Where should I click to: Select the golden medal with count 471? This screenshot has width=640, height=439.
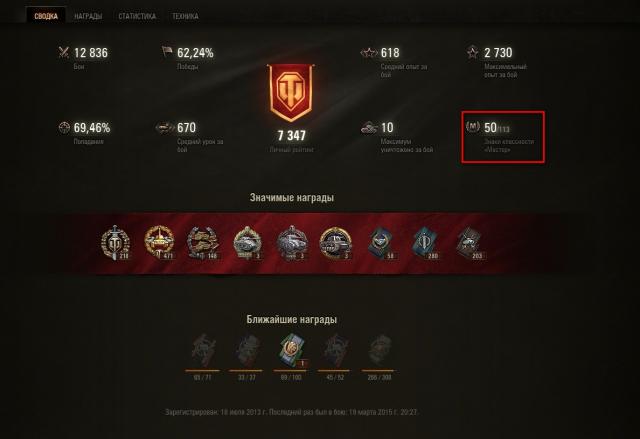pyautogui.click(x=160, y=243)
